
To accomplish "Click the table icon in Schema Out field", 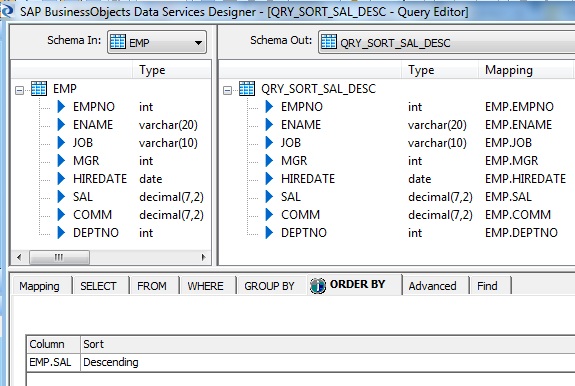I will pyautogui.click(x=329, y=42).
